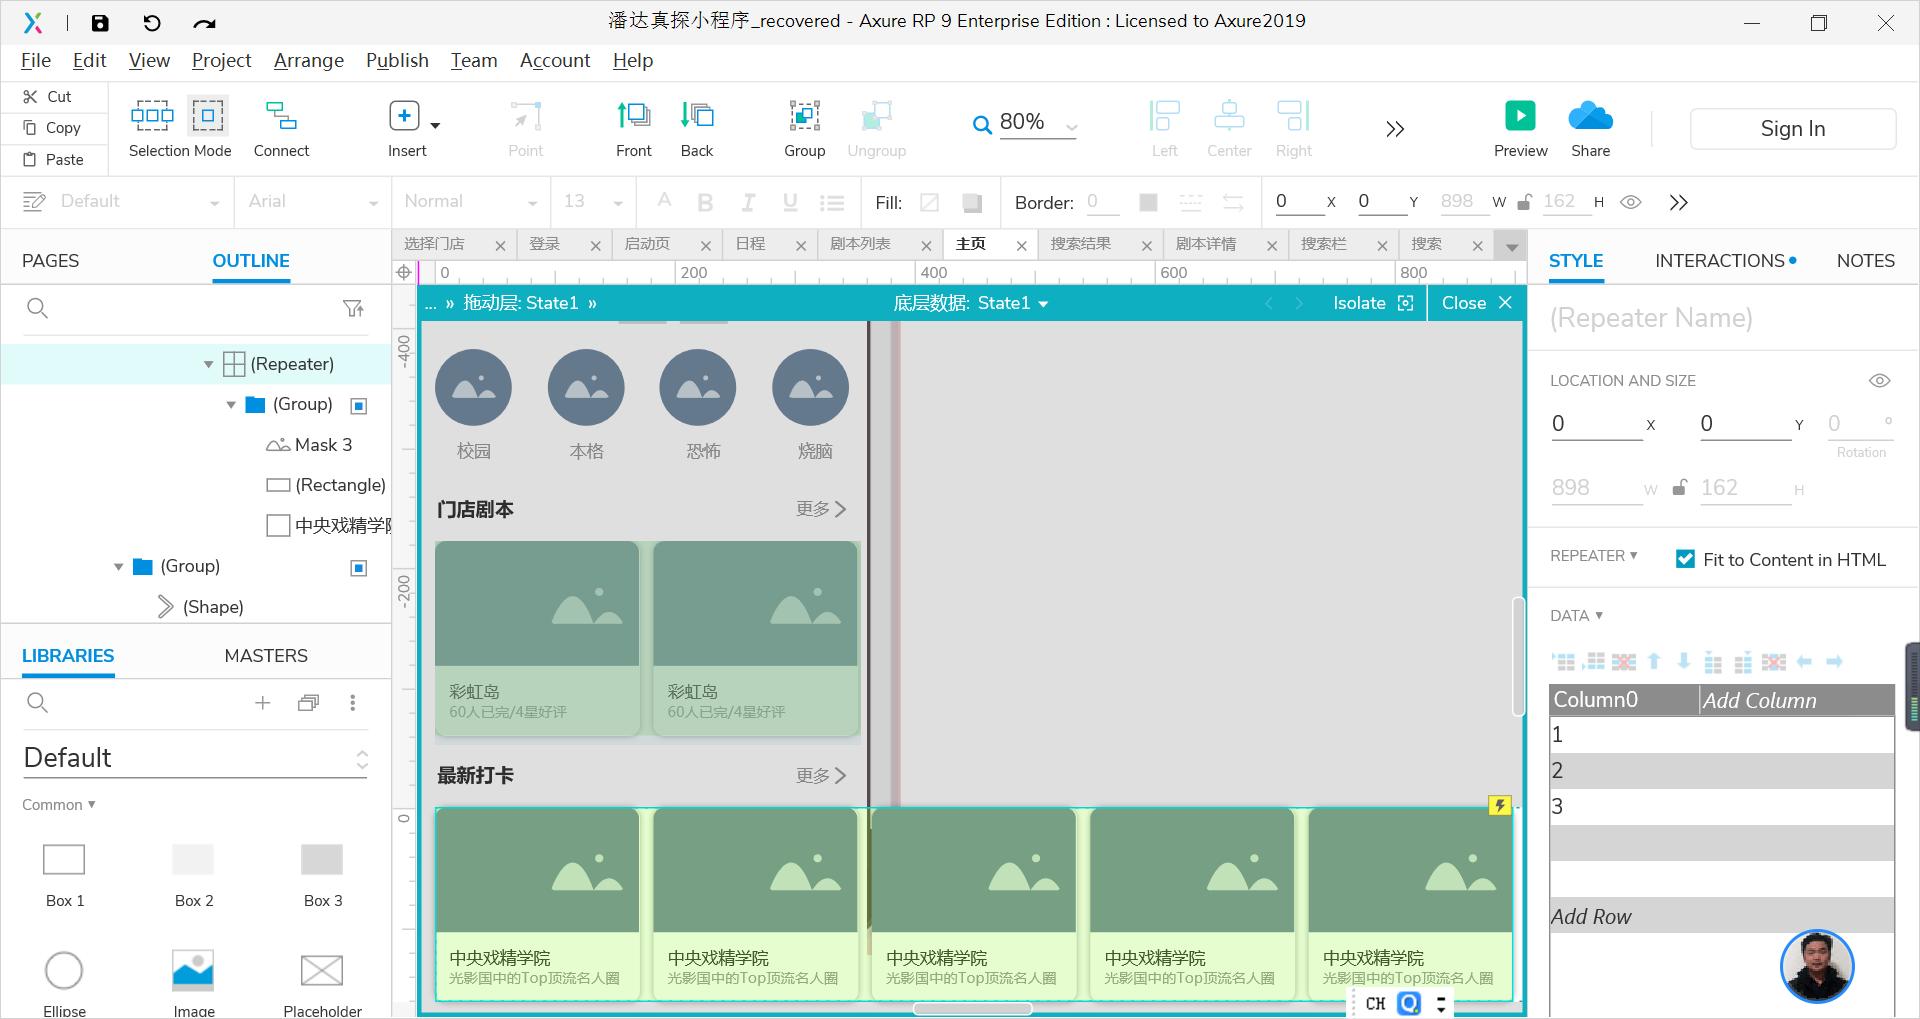Bring selection to Front

tap(633, 116)
